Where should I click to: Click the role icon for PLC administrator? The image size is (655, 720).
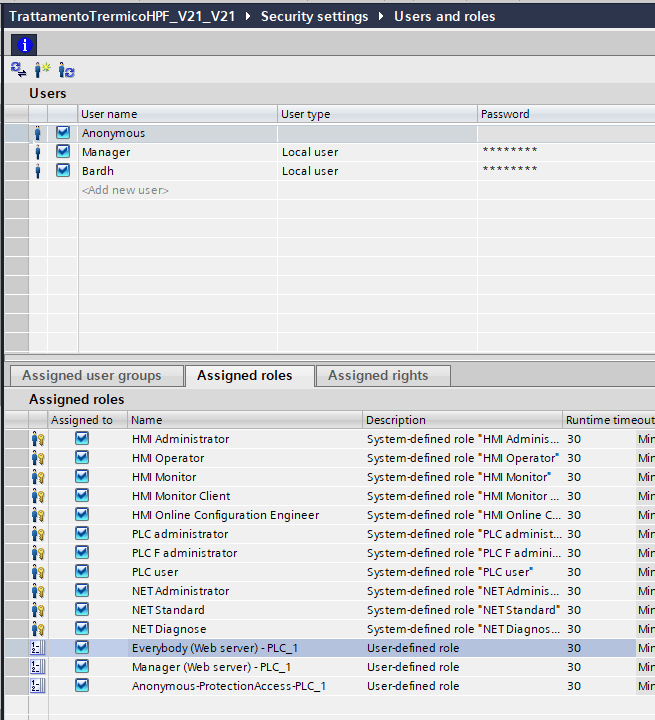[38, 534]
